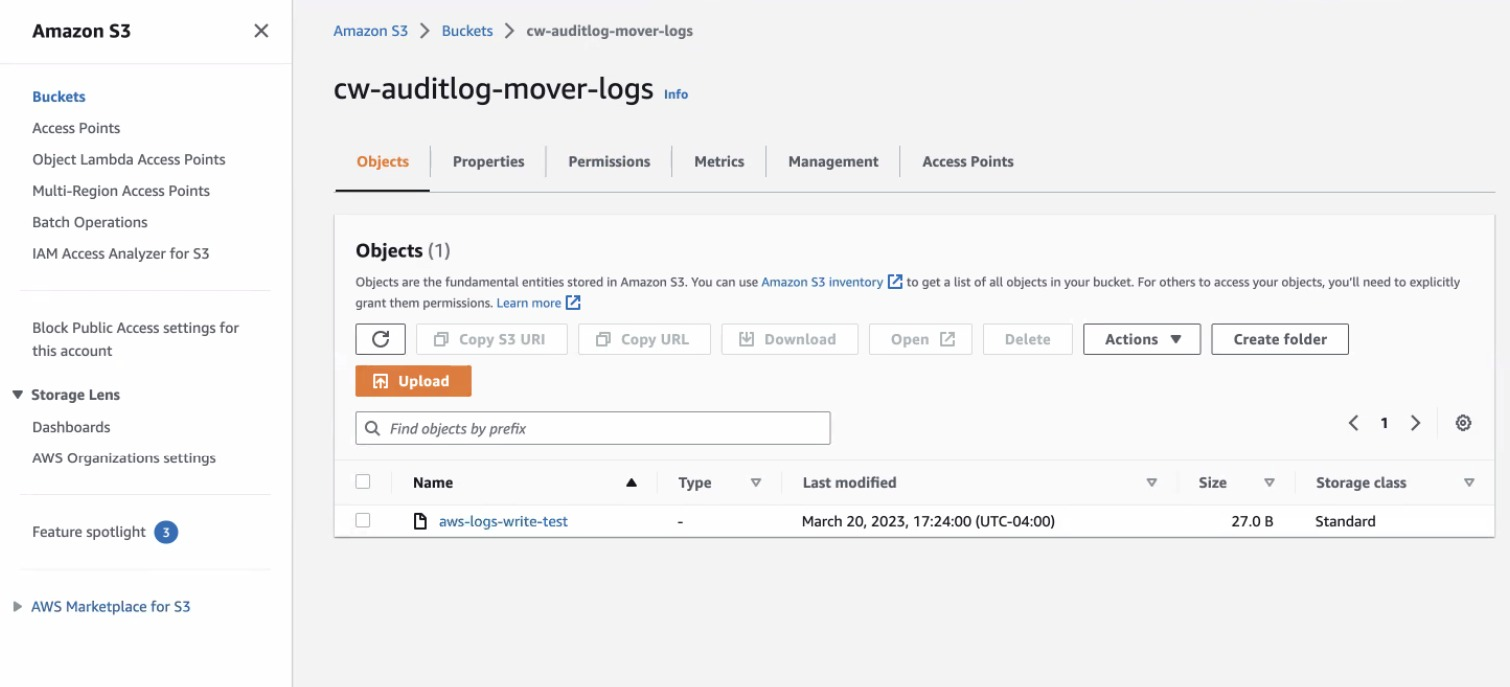Open the Management tab

click(x=833, y=161)
